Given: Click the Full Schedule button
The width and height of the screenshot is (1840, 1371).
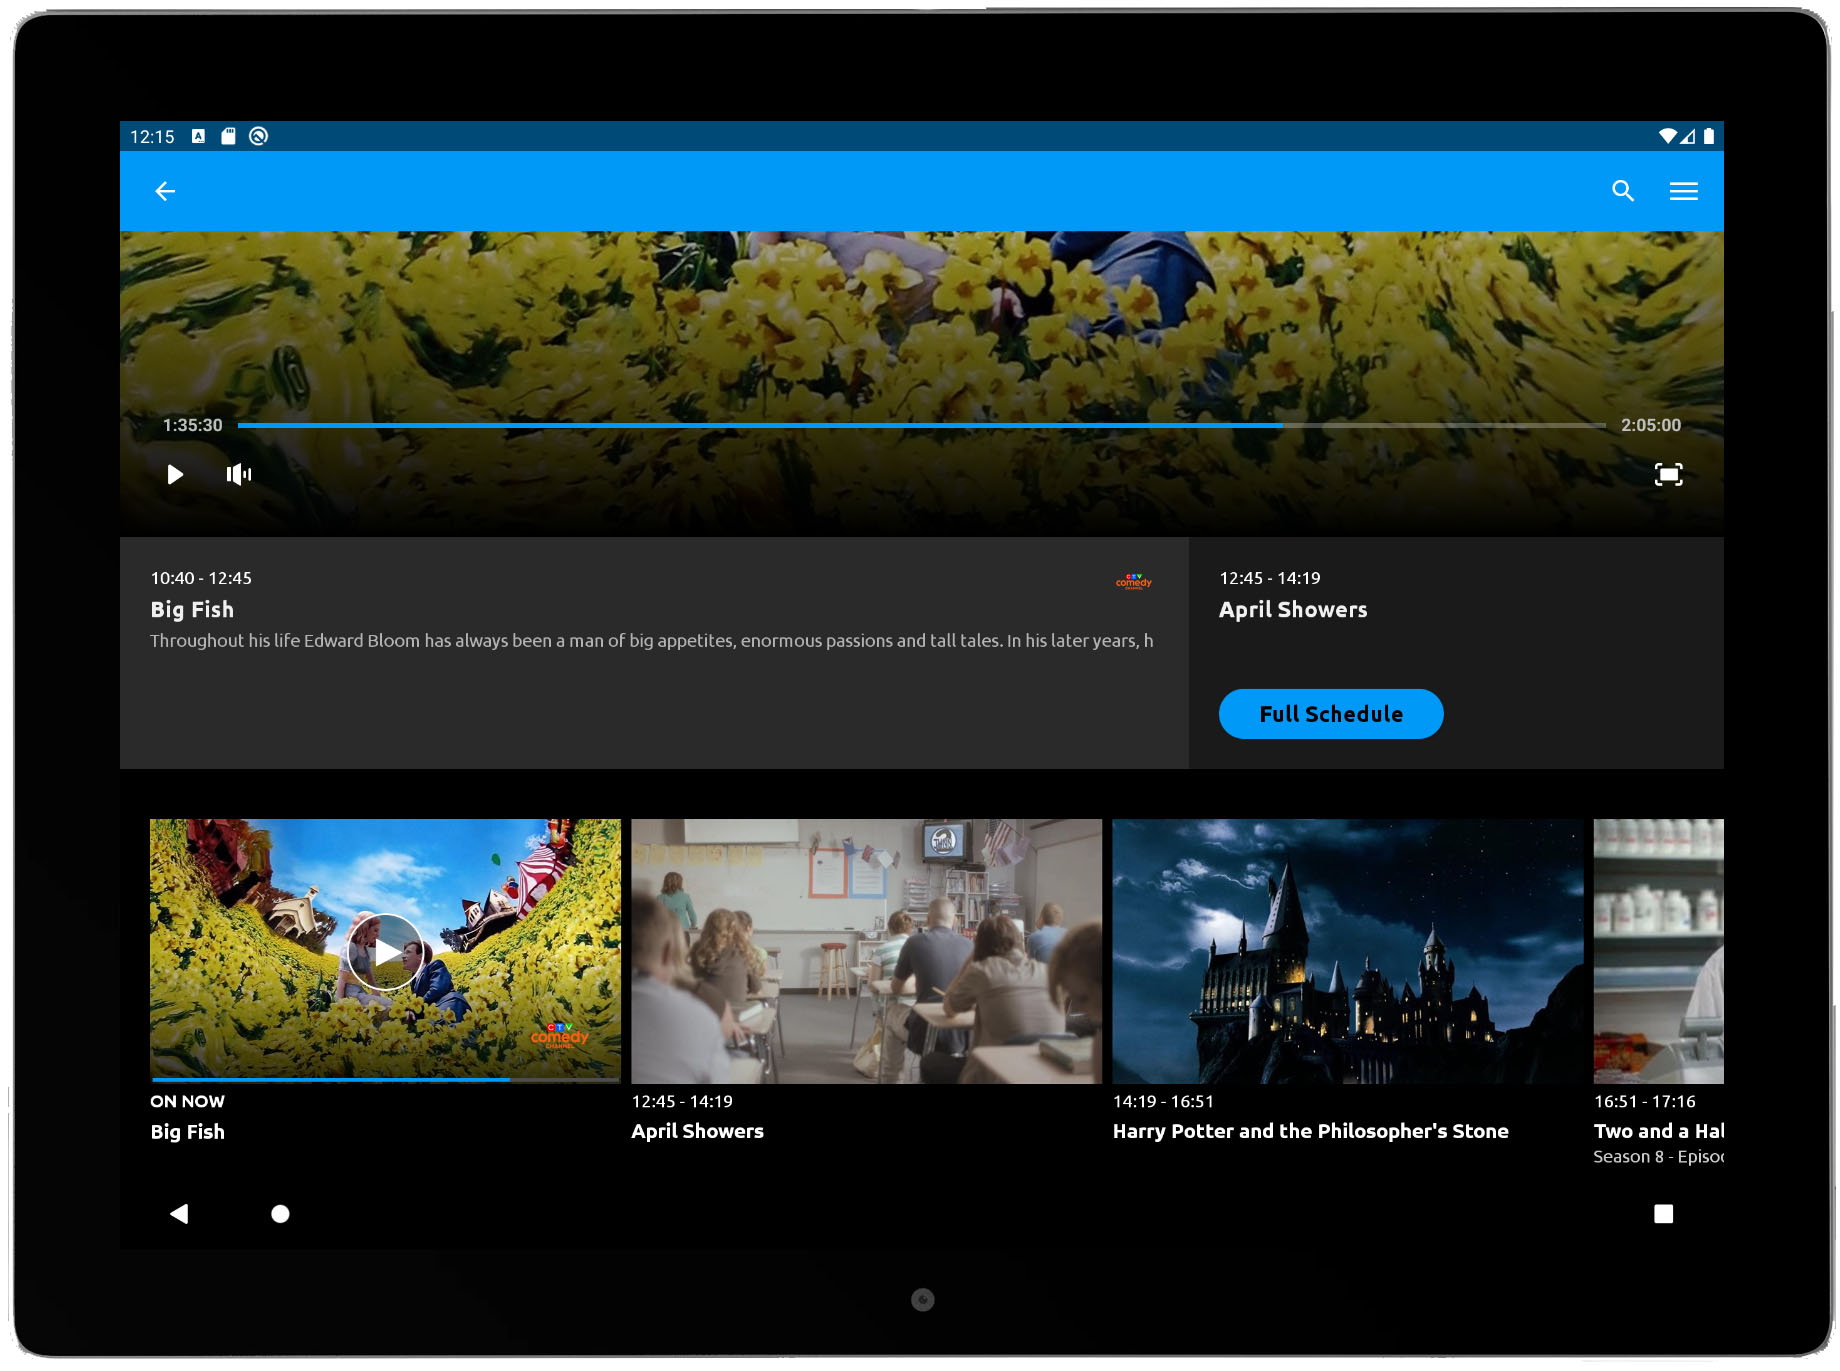Looking at the screenshot, I should 1331,714.
